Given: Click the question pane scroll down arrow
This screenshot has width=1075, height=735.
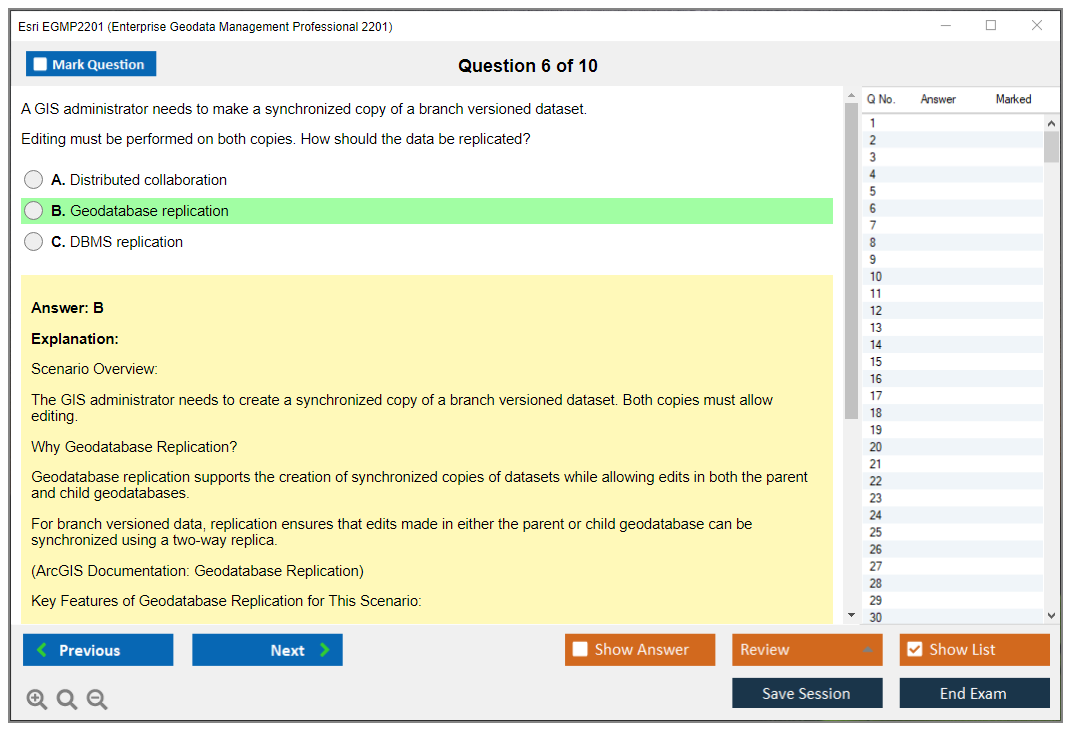Looking at the screenshot, I should (851, 615).
